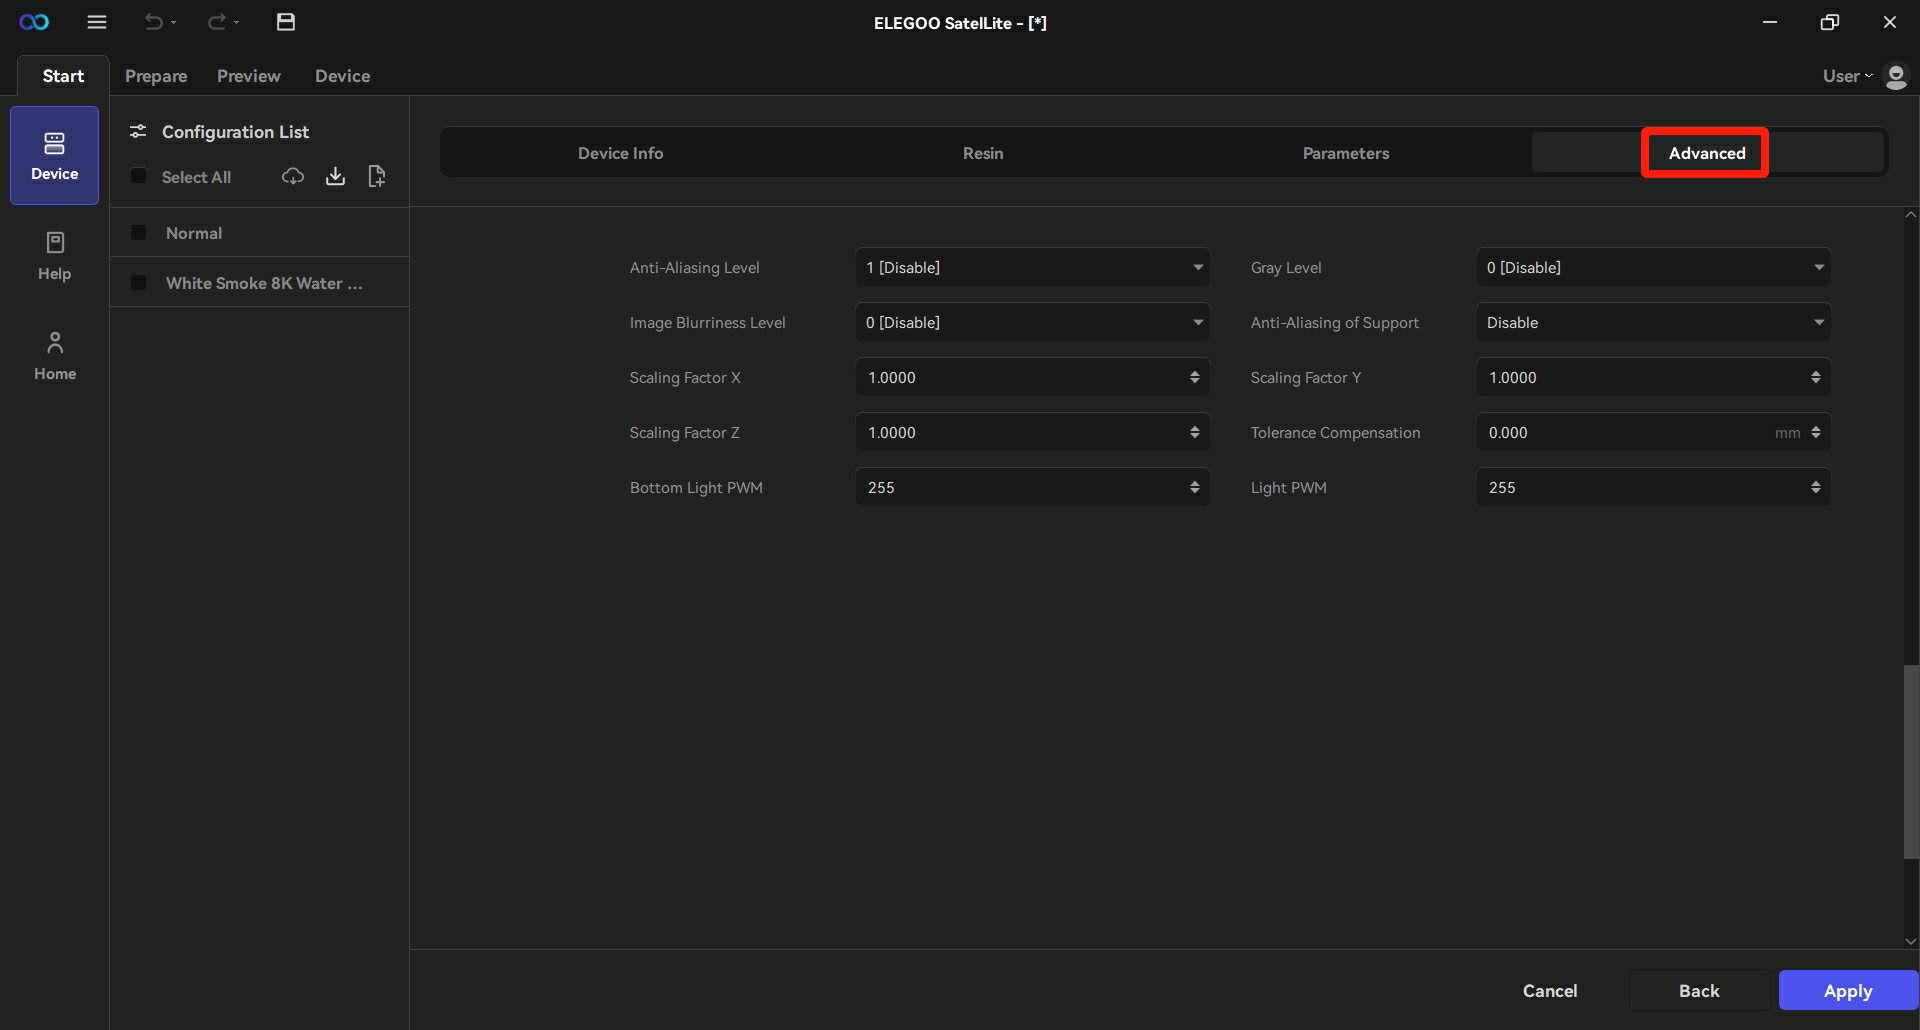Screen dimensions: 1920x1030
Task: Click the Cancel button
Action: coord(1550,990)
